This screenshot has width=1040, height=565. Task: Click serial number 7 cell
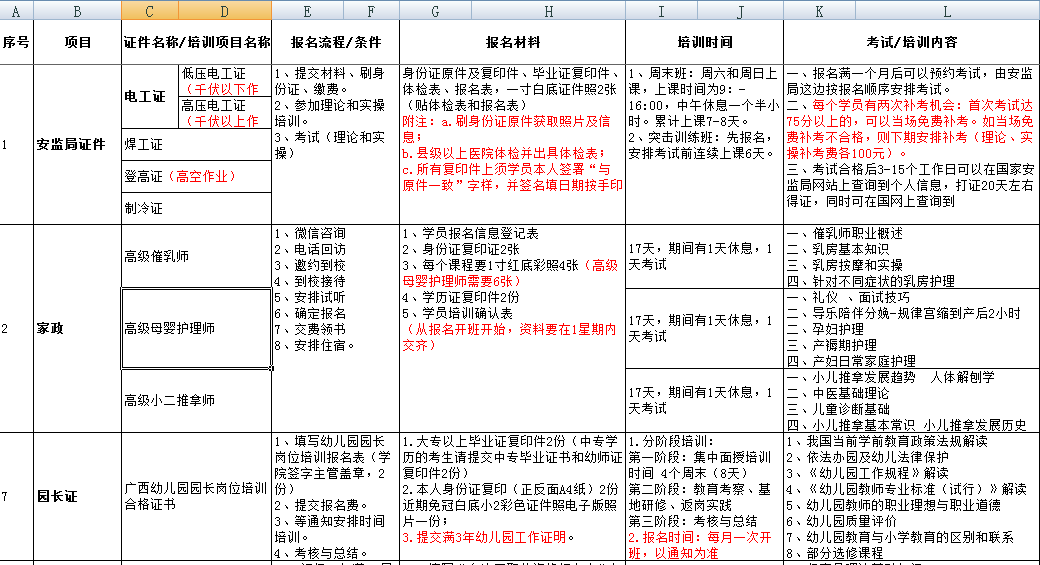coord(17,497)
